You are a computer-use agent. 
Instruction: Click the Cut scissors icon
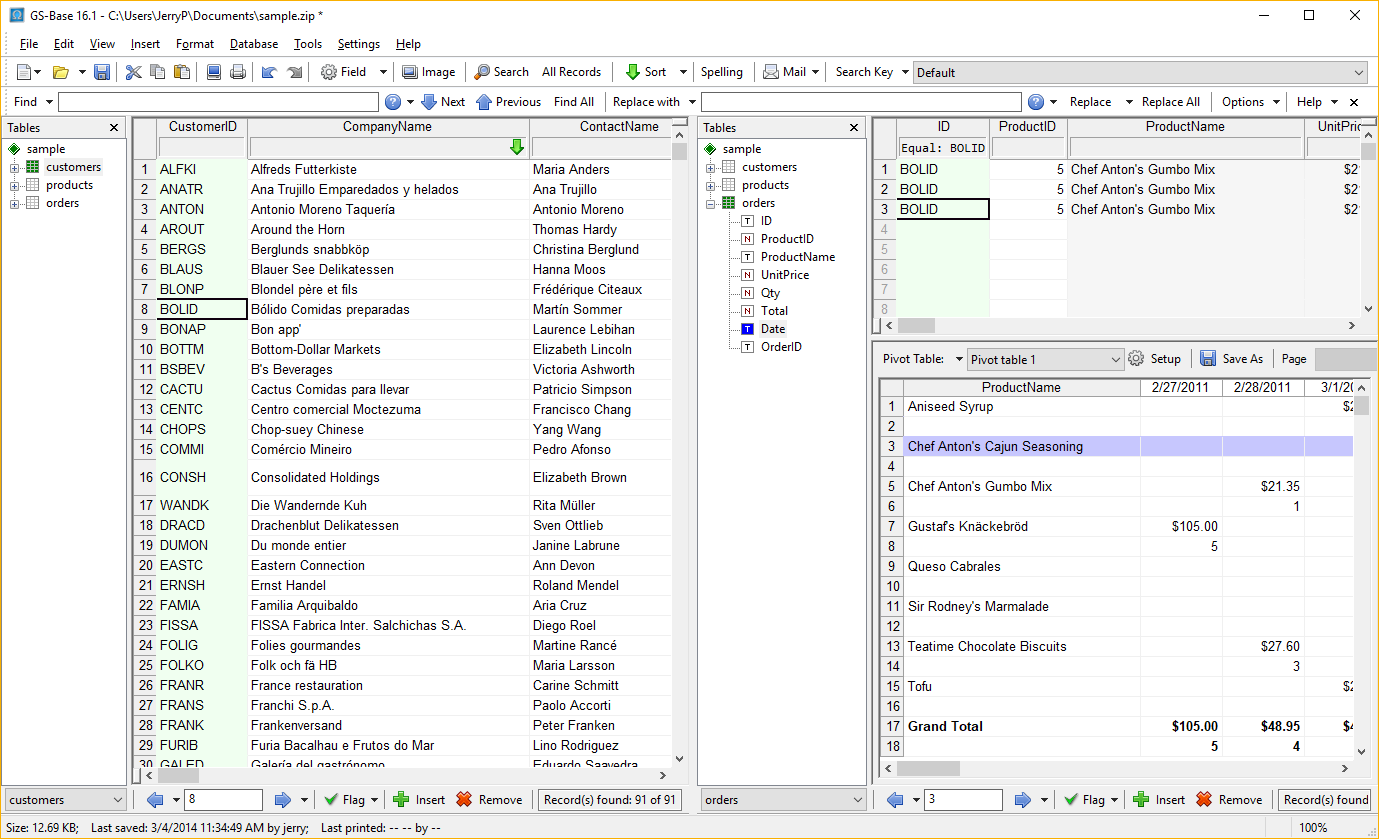[133, 72]
